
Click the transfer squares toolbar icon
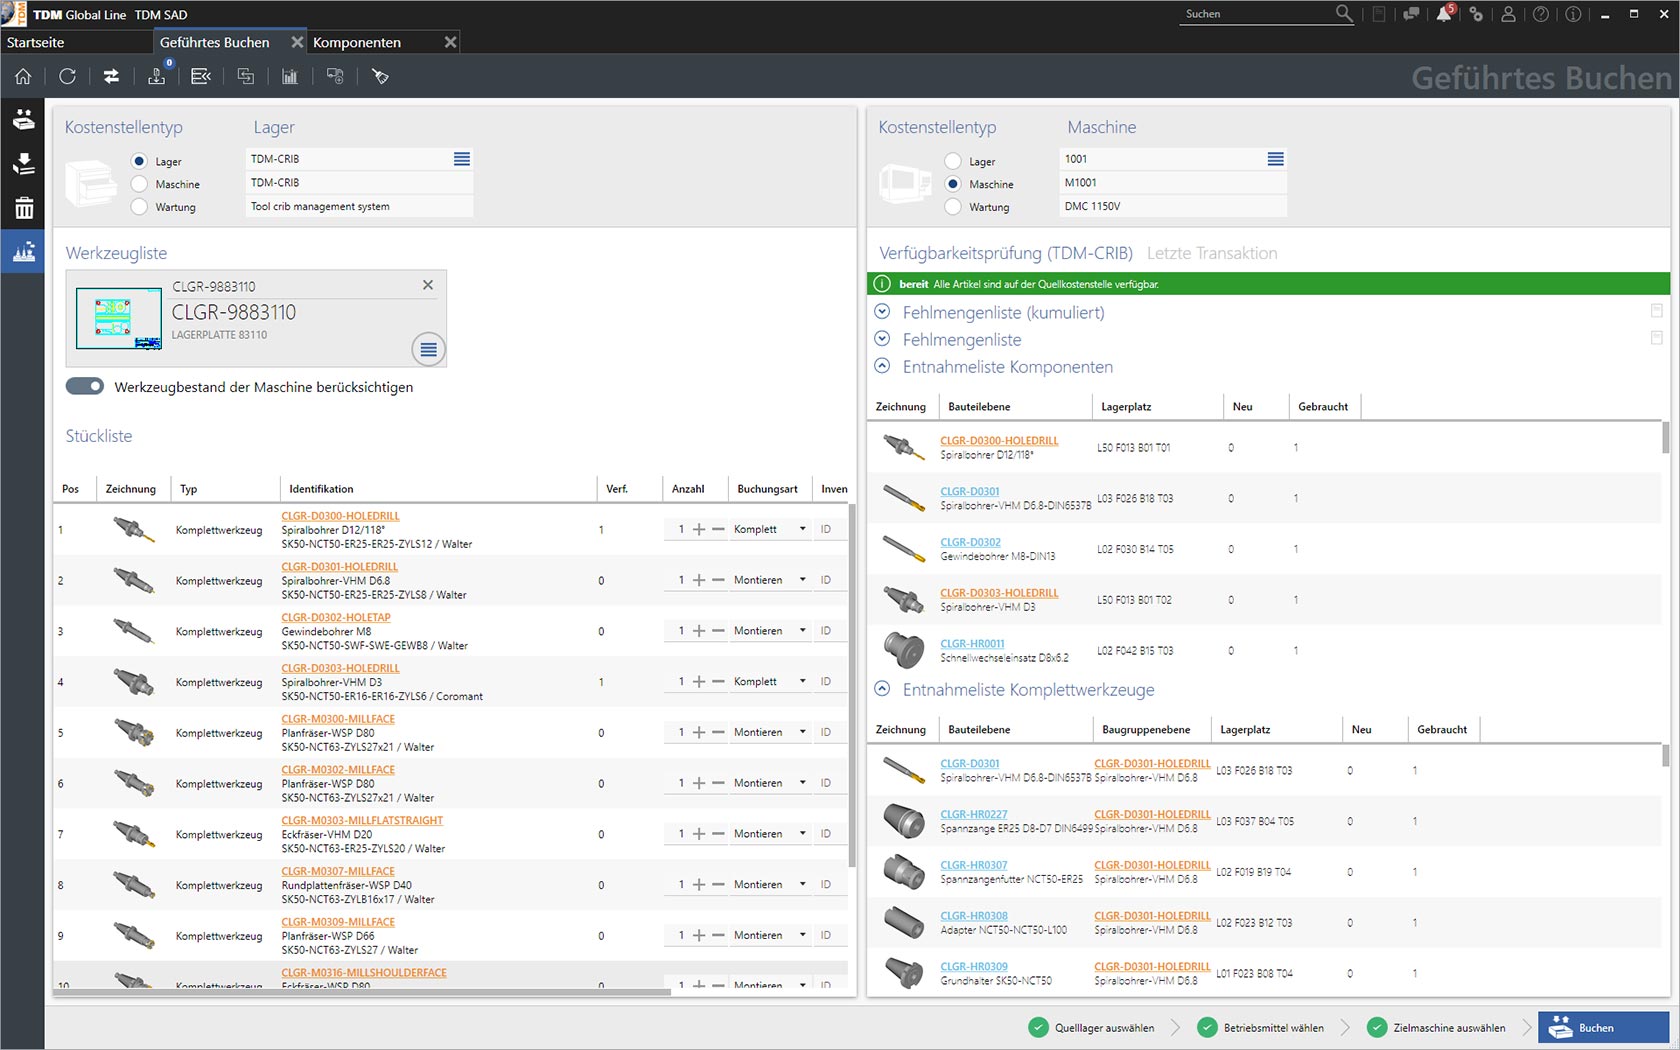click(x=245, y=76)
